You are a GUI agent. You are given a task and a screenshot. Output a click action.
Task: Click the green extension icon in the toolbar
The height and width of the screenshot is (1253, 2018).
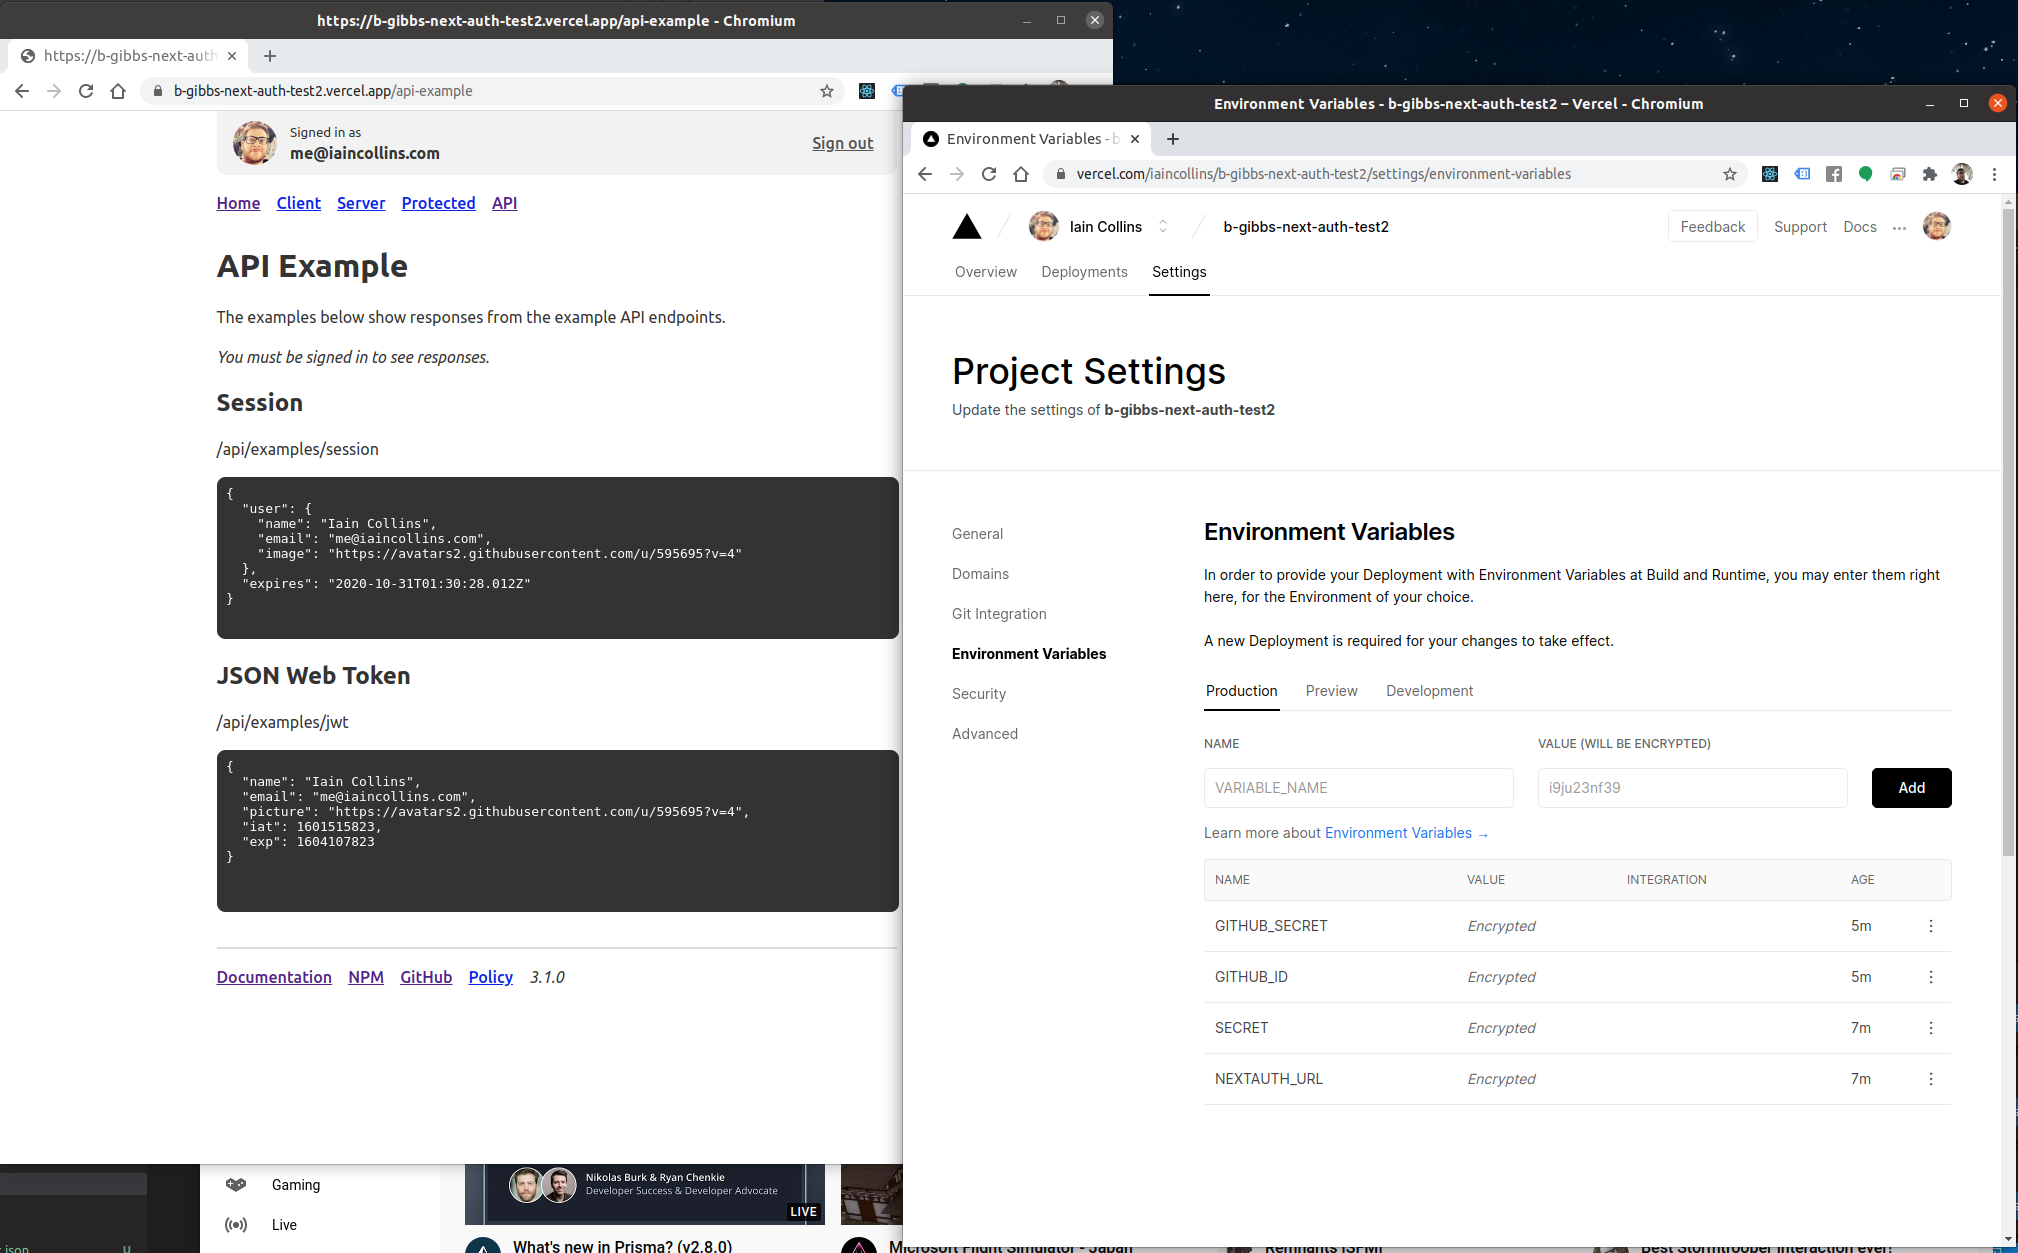click(1865, 174)
